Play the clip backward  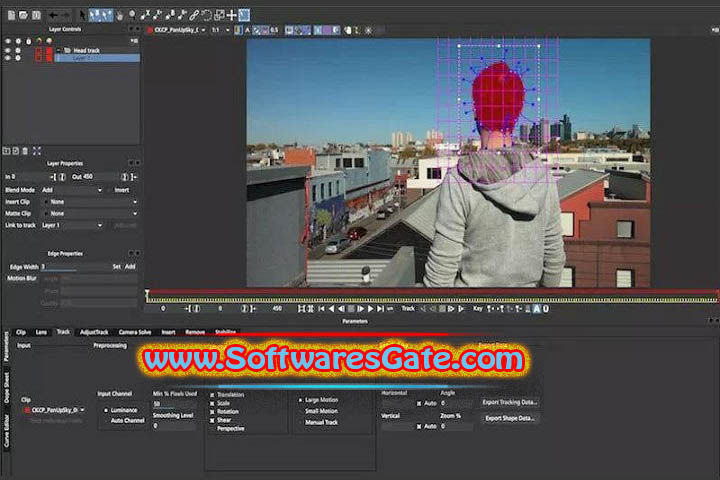(332, 309)
